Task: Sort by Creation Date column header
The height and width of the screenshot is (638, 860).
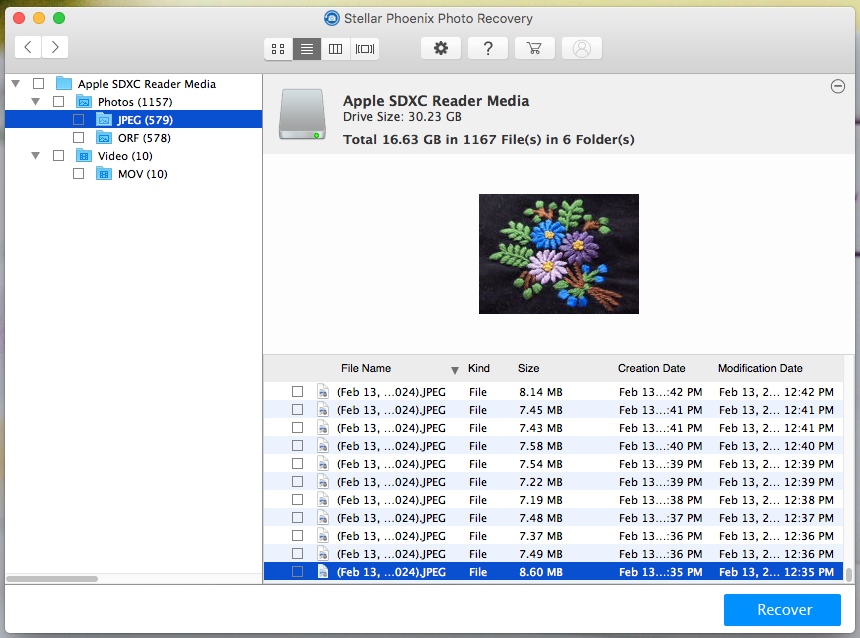Action: 652,368
